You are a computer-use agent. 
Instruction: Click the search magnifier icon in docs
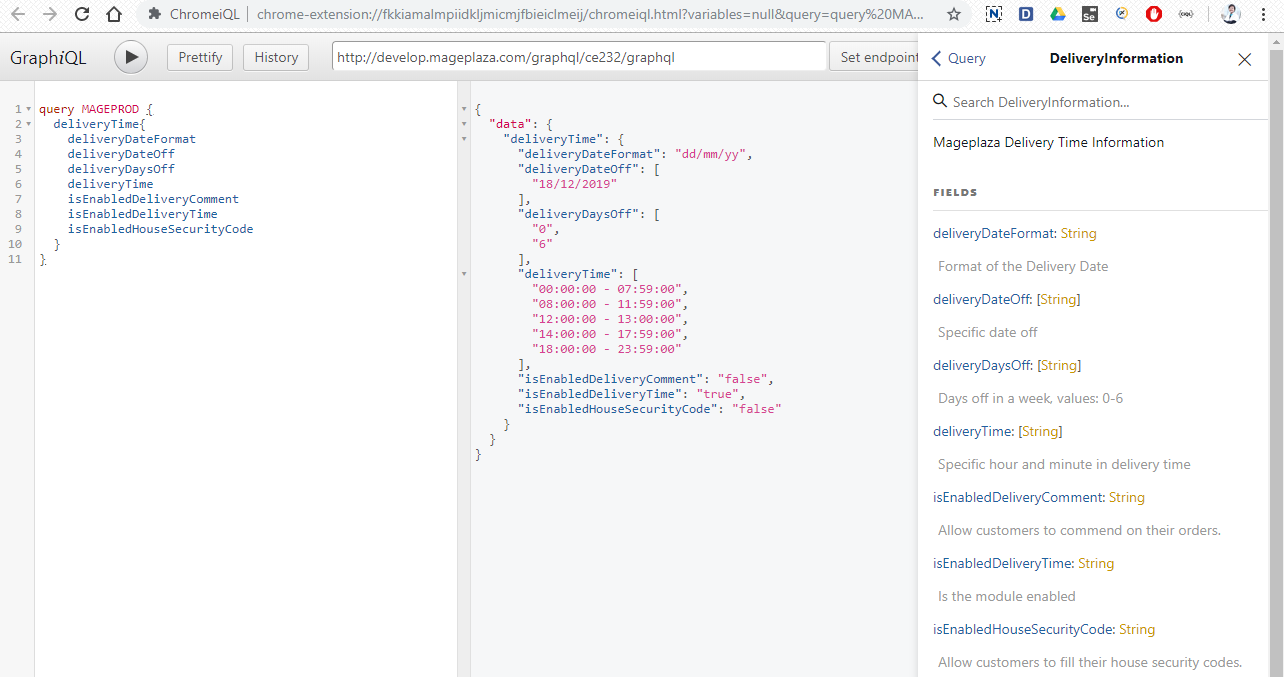940,101
